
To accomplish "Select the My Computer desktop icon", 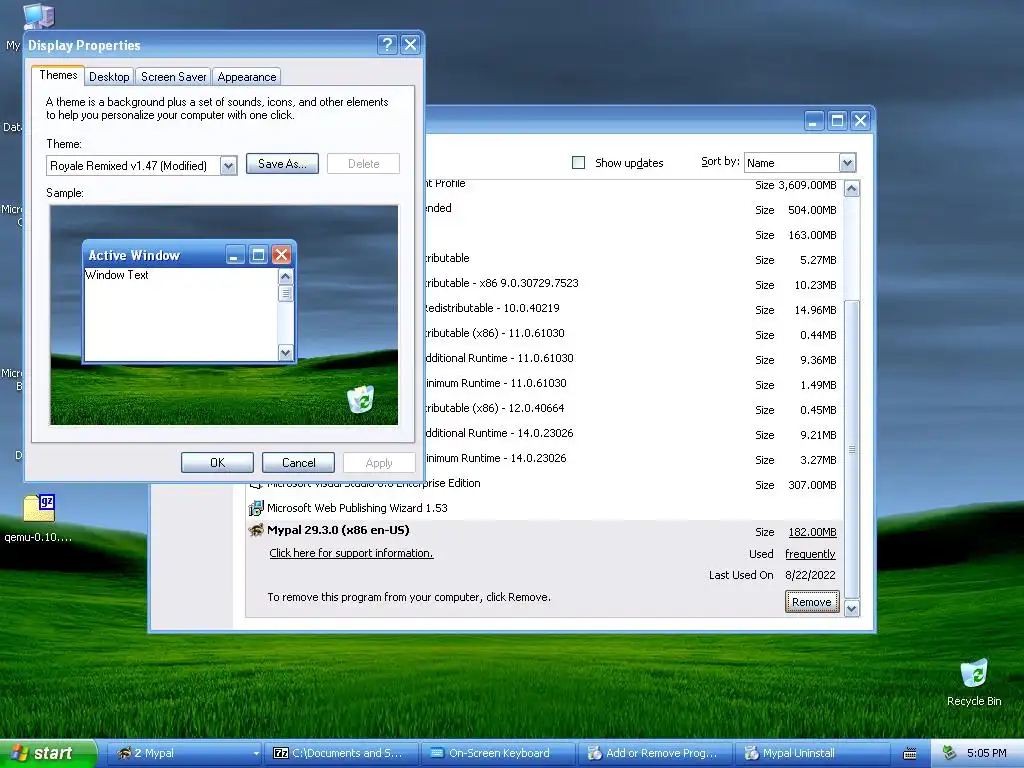I will pos(38,16).
